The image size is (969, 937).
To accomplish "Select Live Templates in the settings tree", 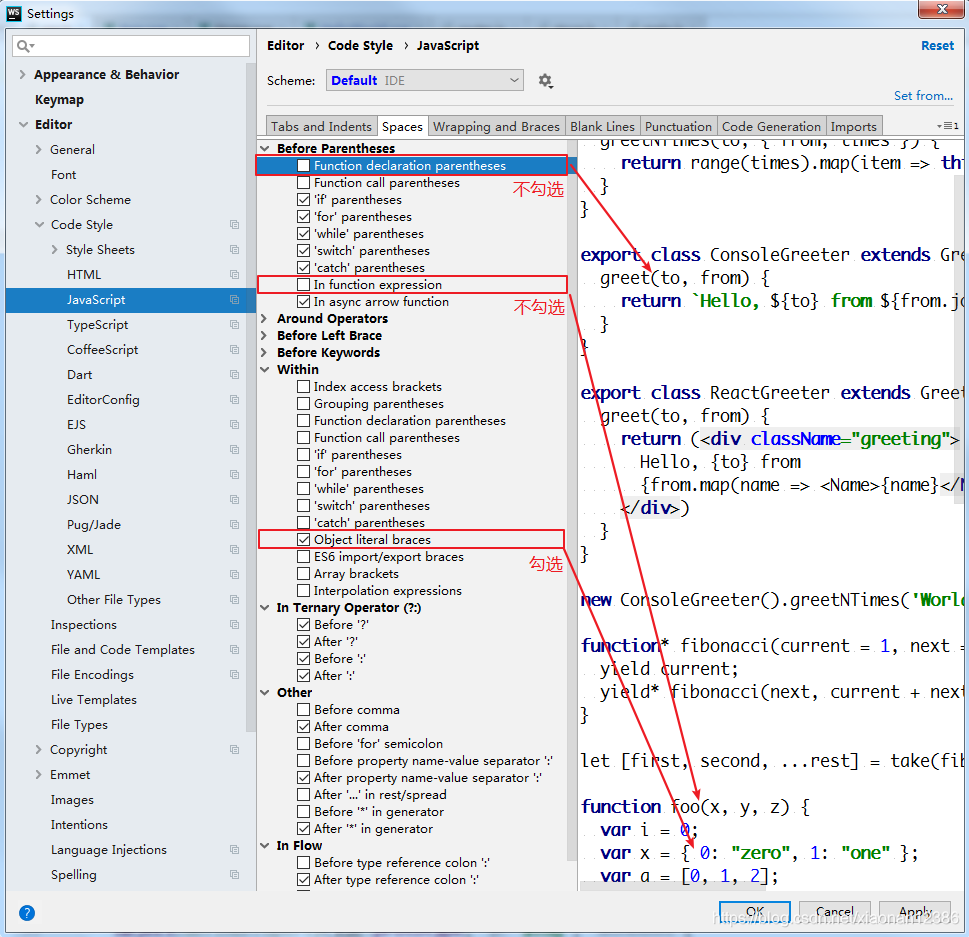I will pyautogui.click(x=94, y=700).
